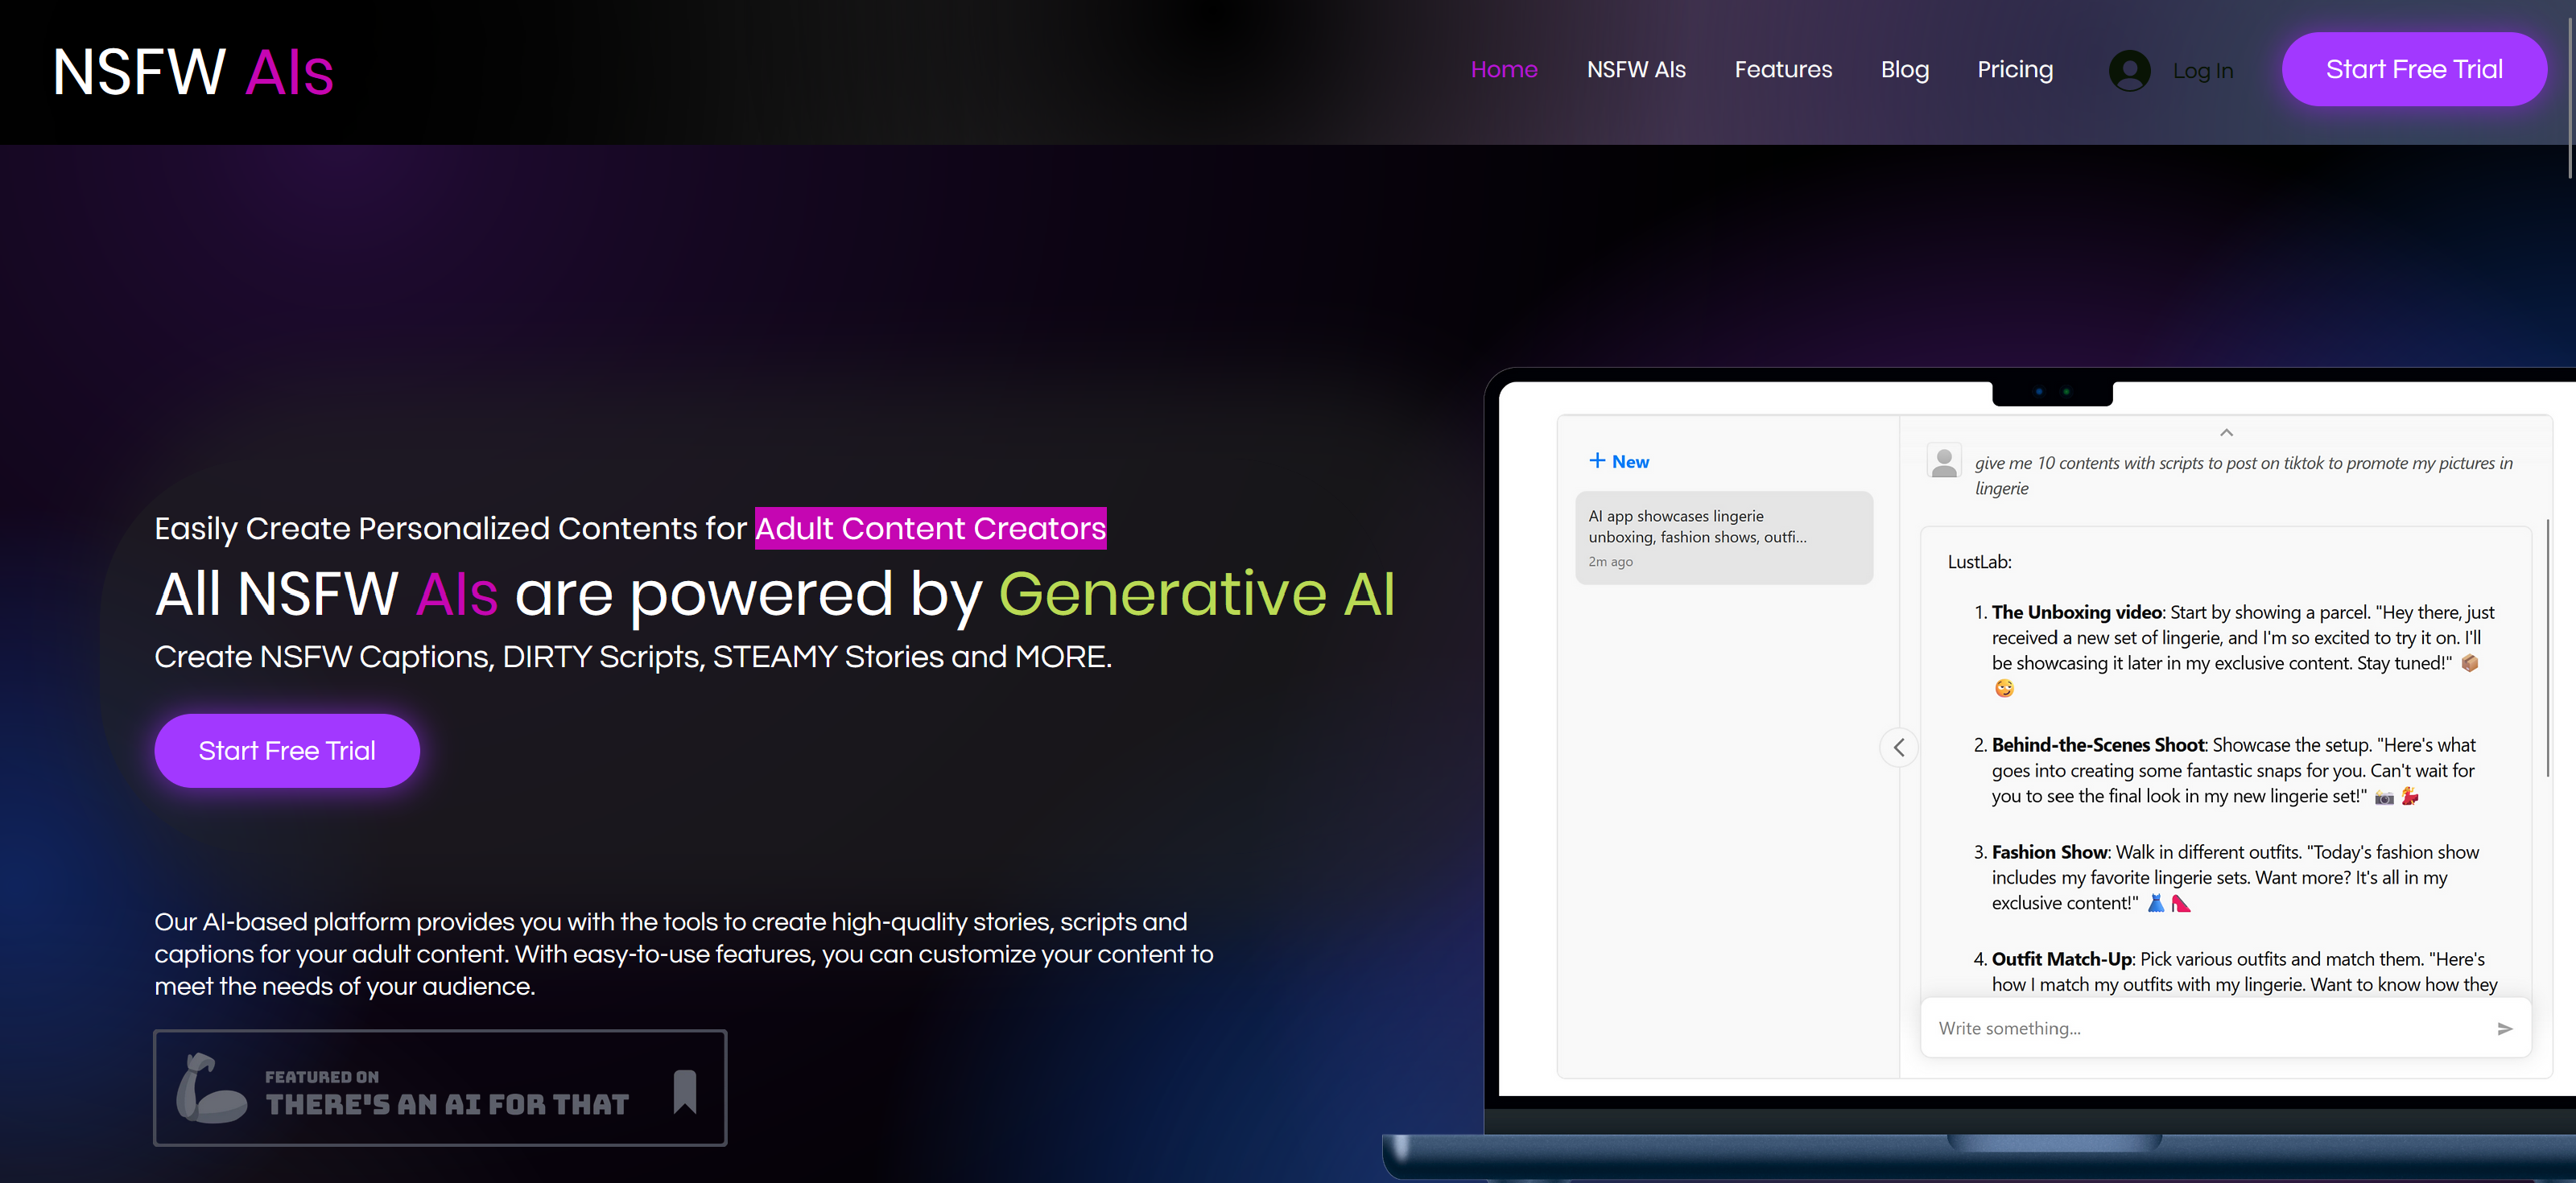Viewport: 2576px width, 1183px height.
Task: Open the Home menu item
Action: coord(1504,70)
